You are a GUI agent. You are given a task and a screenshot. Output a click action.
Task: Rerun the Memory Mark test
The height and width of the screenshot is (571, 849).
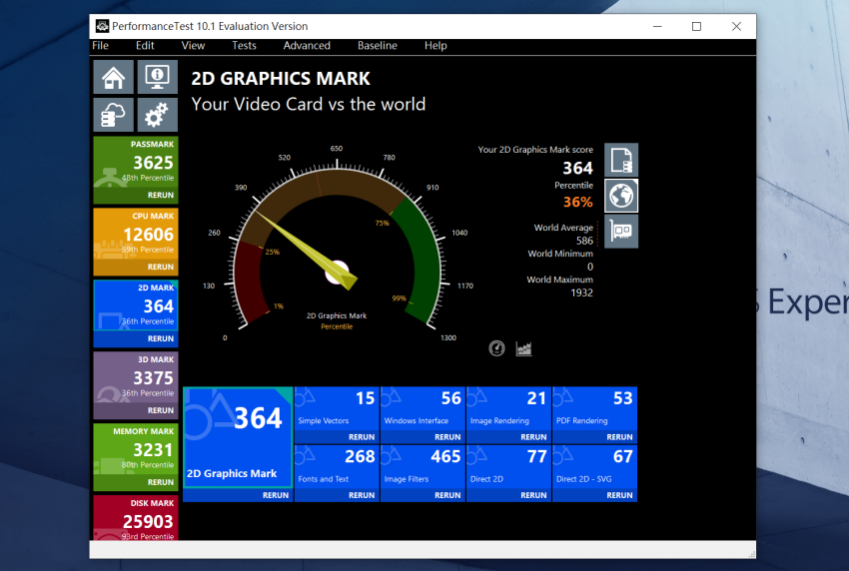click(161, 482)
